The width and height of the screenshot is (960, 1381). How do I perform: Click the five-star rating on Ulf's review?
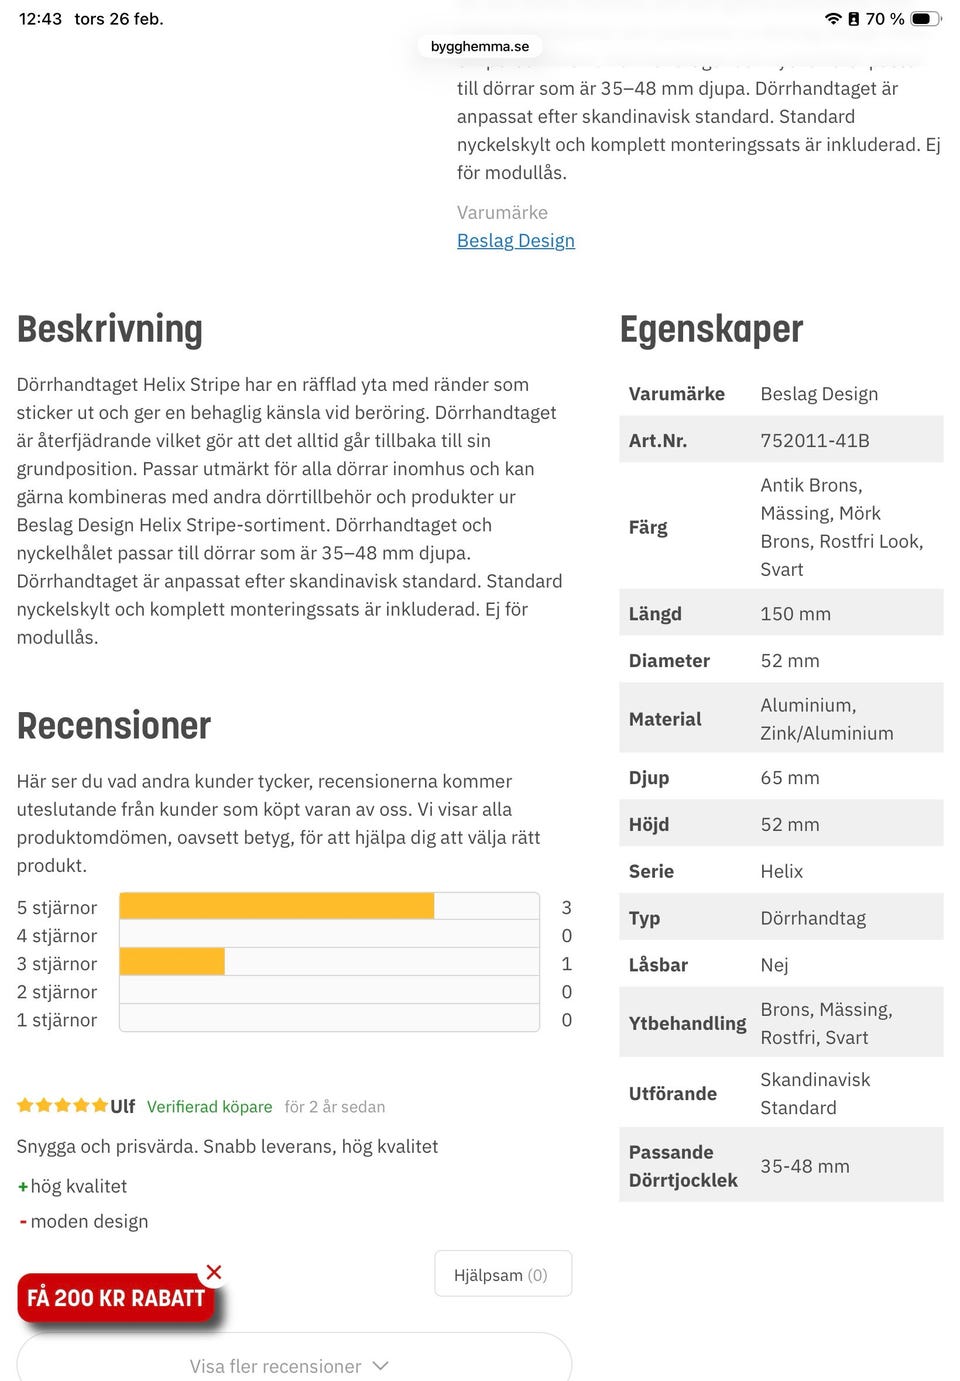62,1106
